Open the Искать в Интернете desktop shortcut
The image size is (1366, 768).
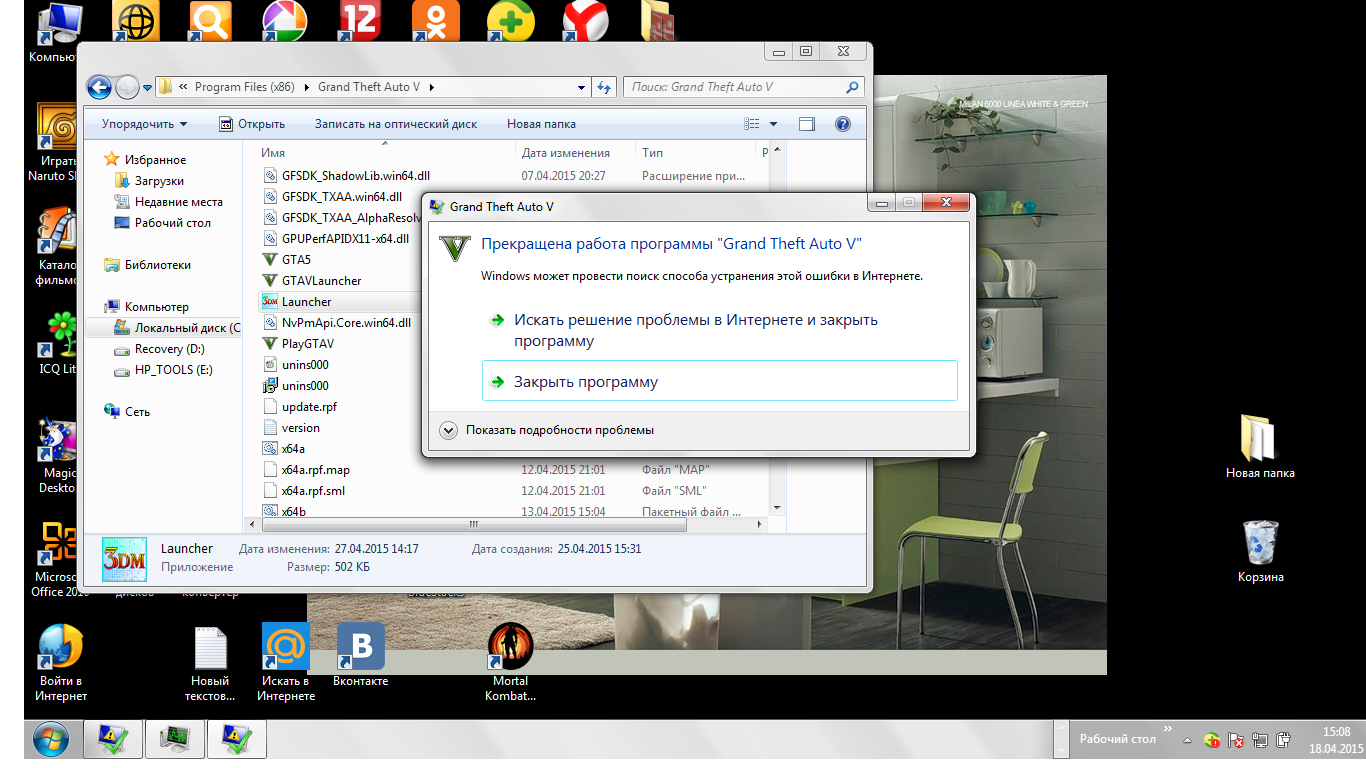click(x=286, y=662)
